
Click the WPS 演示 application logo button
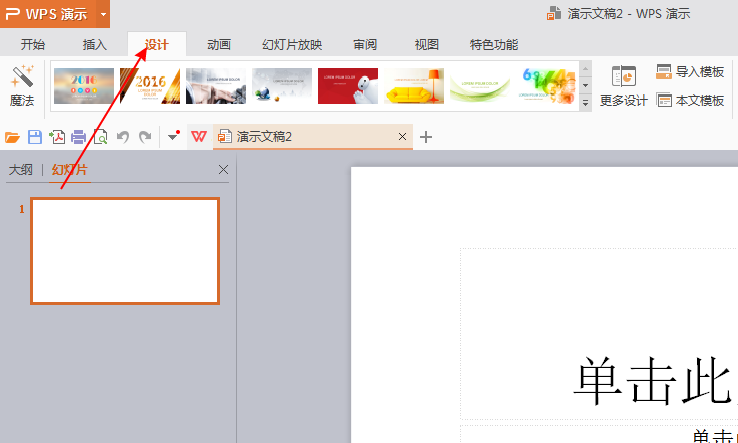48,14
